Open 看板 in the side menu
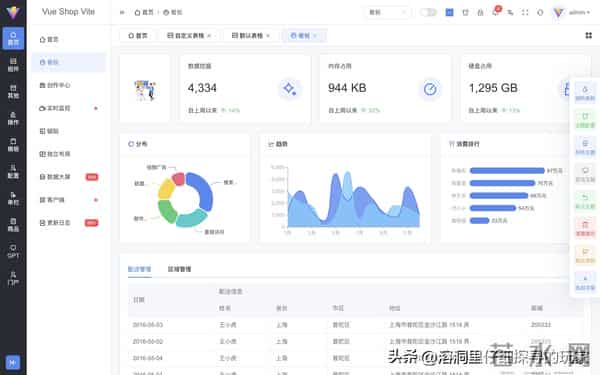This screenshot has width=600, height=375. coord(68,62)
